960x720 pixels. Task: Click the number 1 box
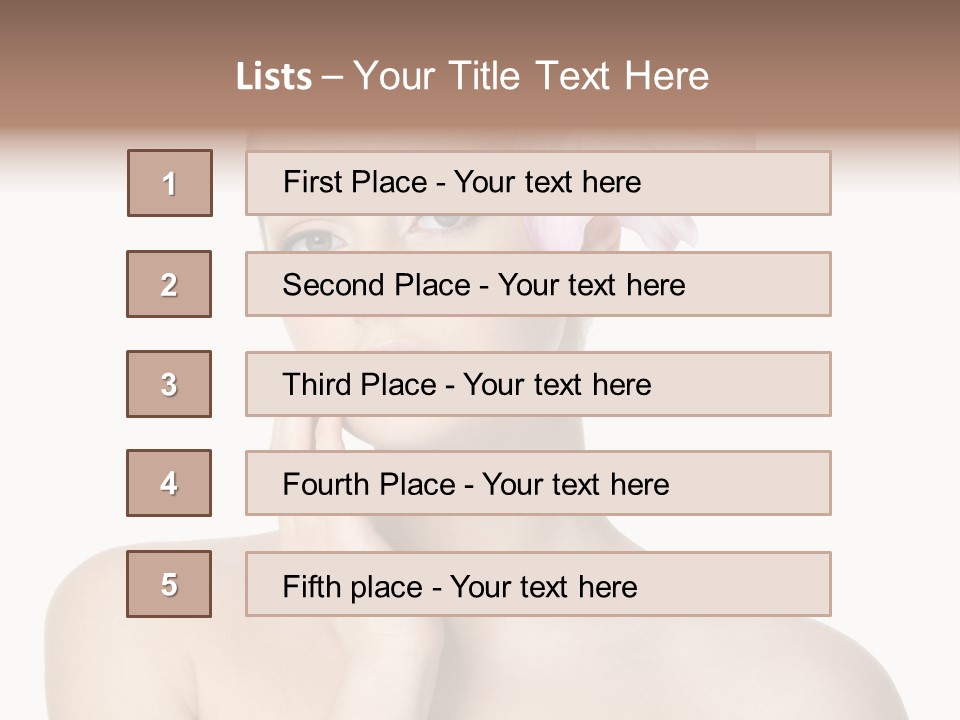click(x=169, y=183)
